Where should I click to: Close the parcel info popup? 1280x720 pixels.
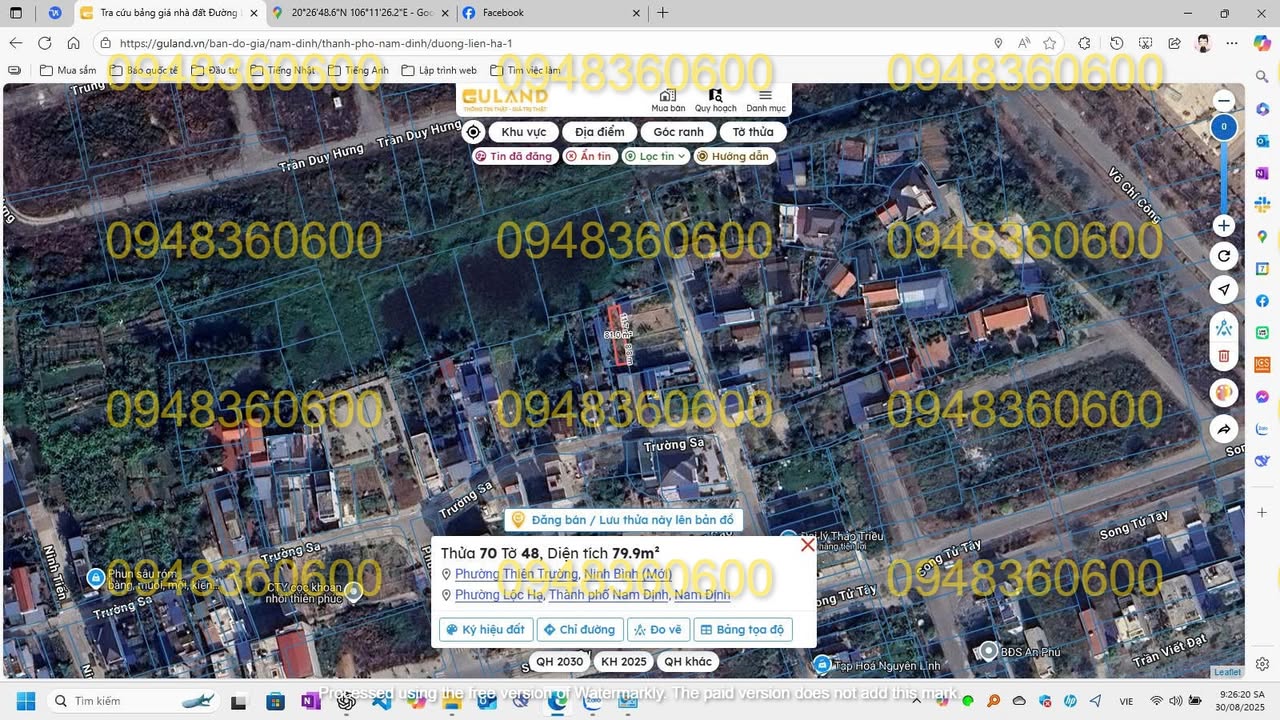click(x=807, y=545)
